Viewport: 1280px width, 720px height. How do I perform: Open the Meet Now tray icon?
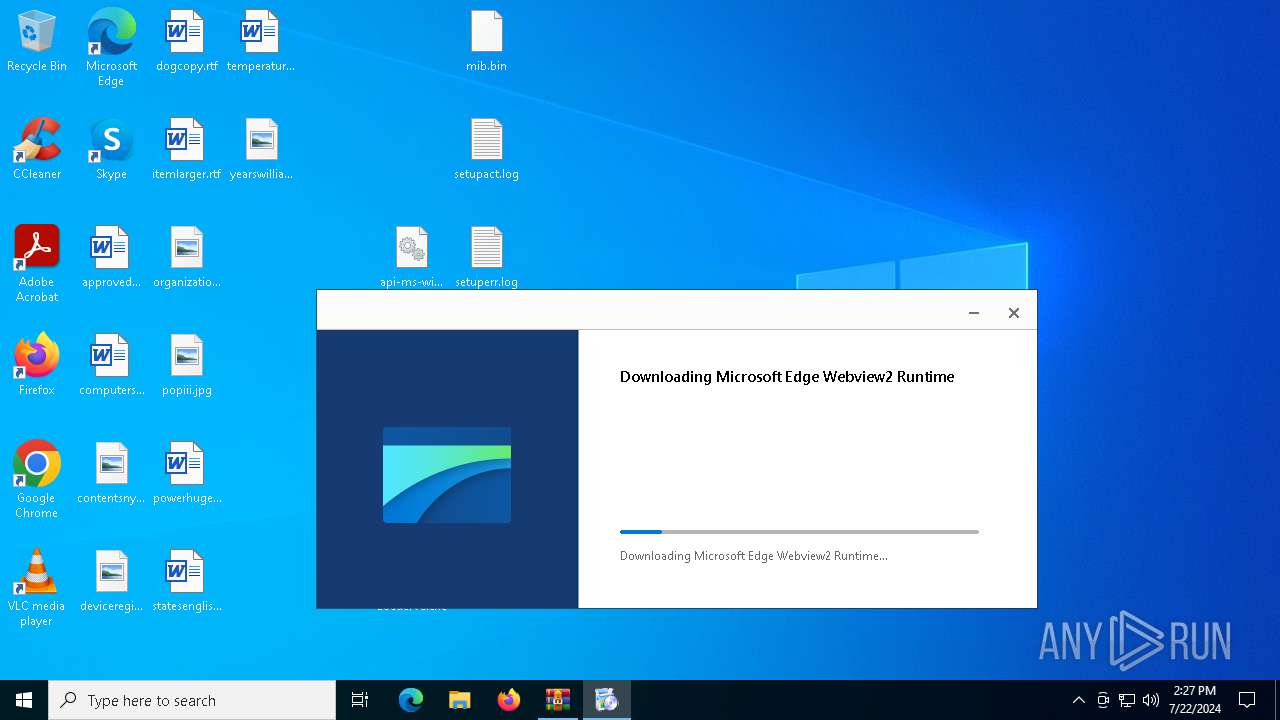click(1103, 700)
